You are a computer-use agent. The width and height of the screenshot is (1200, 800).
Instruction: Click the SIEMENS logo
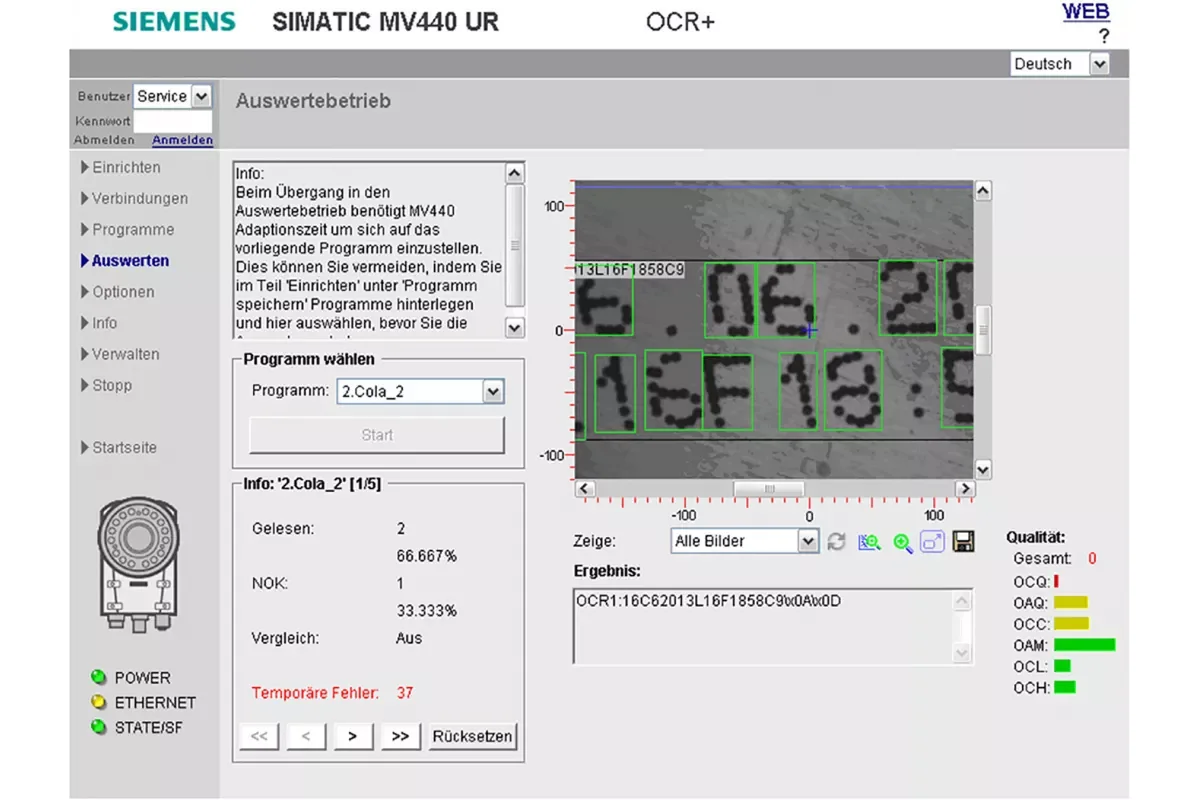(x=174, y=22)
